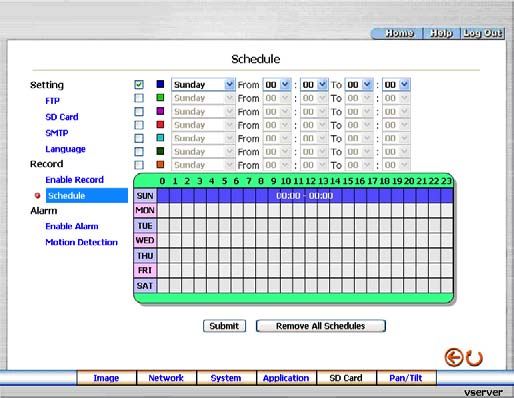Viewport: 514px width, 398px height.
Task: Open the SD Card bottom tab
Action: [x=346, y=378]
